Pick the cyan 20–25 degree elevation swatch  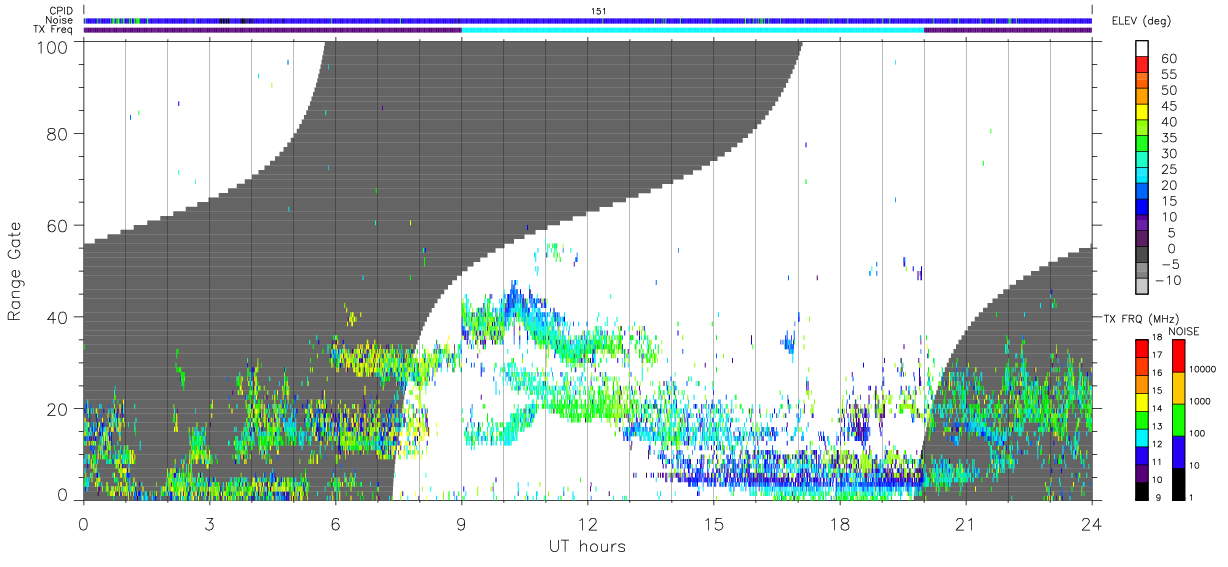[x=1143, y=177]
